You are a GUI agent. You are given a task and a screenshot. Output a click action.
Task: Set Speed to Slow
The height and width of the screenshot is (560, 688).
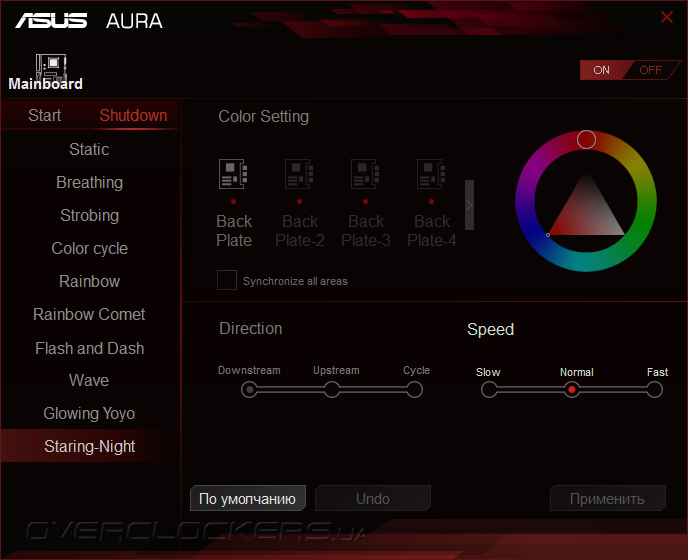point(489,389)
